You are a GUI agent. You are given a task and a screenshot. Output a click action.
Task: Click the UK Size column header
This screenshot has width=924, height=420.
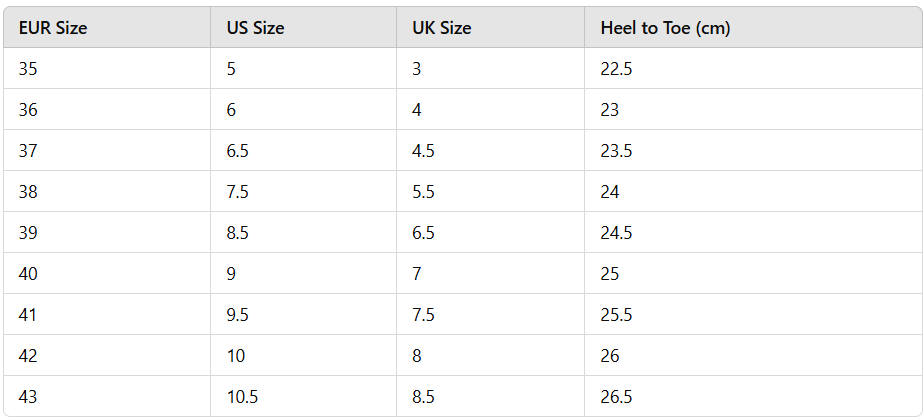[x=441, y=28]
